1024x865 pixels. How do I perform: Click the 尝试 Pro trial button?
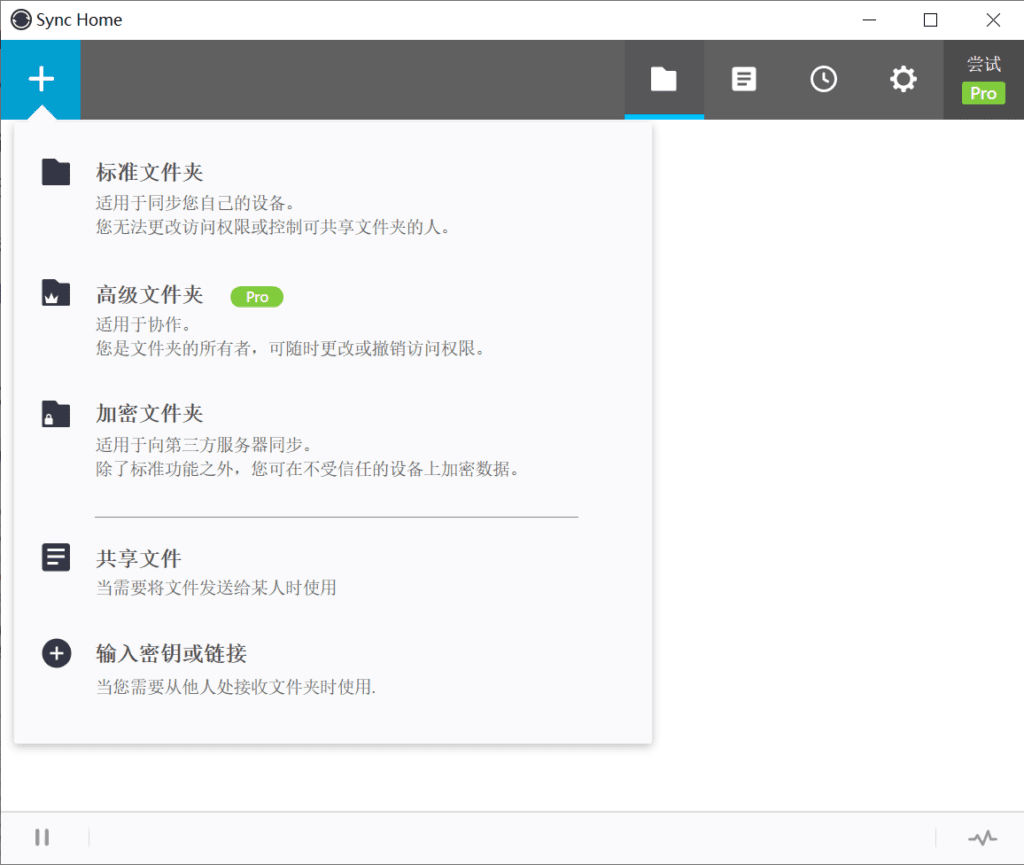pyautogui.click(x=983, y=79)
